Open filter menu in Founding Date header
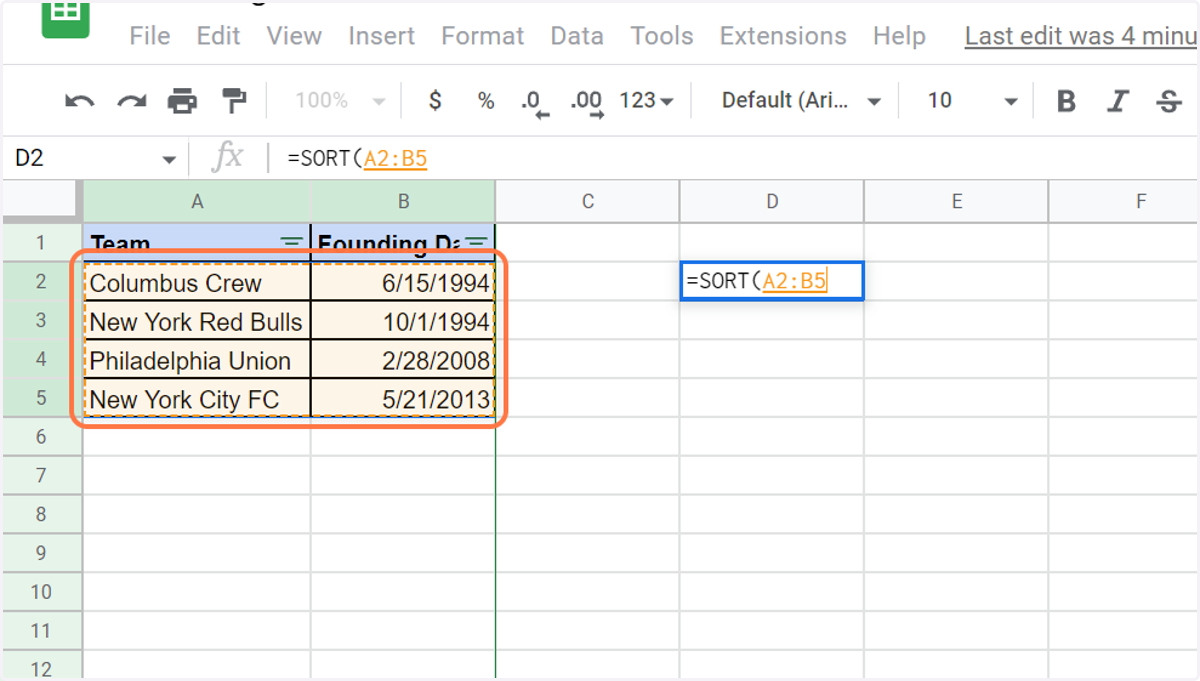Viewport: 1200px width, 681px height. click(x=478, y=242)
